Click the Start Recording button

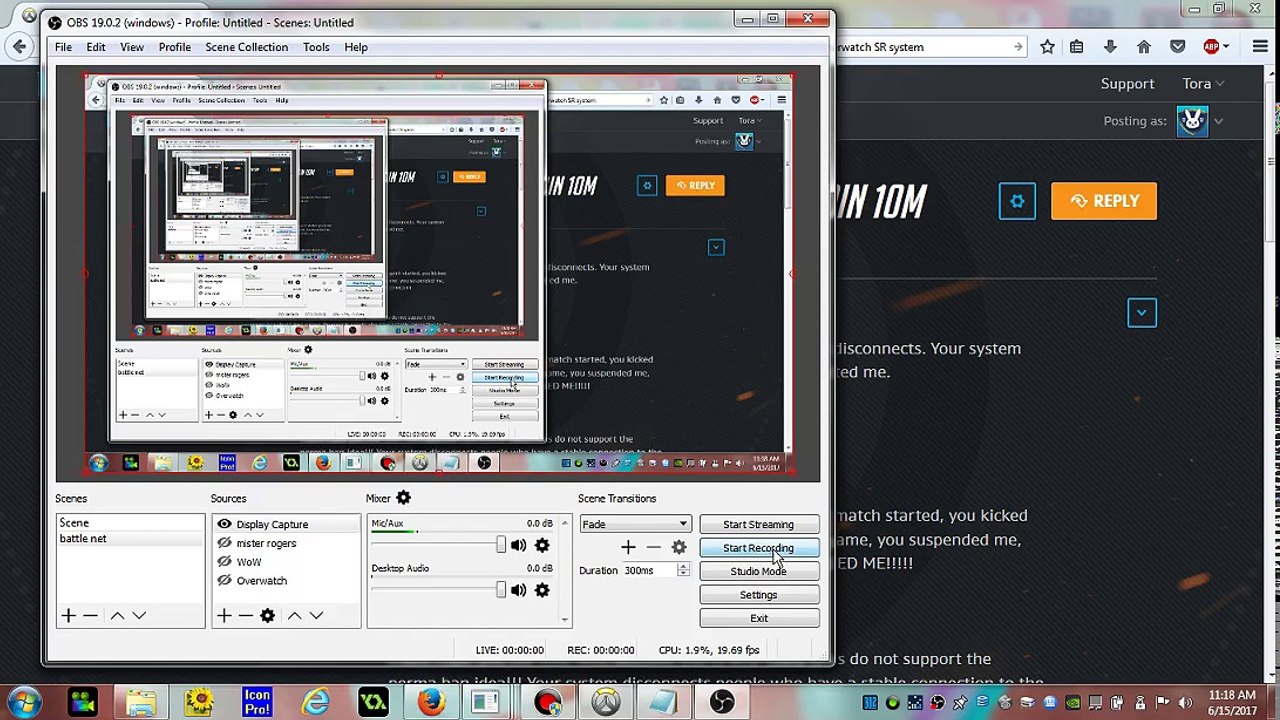click(759, 548)
